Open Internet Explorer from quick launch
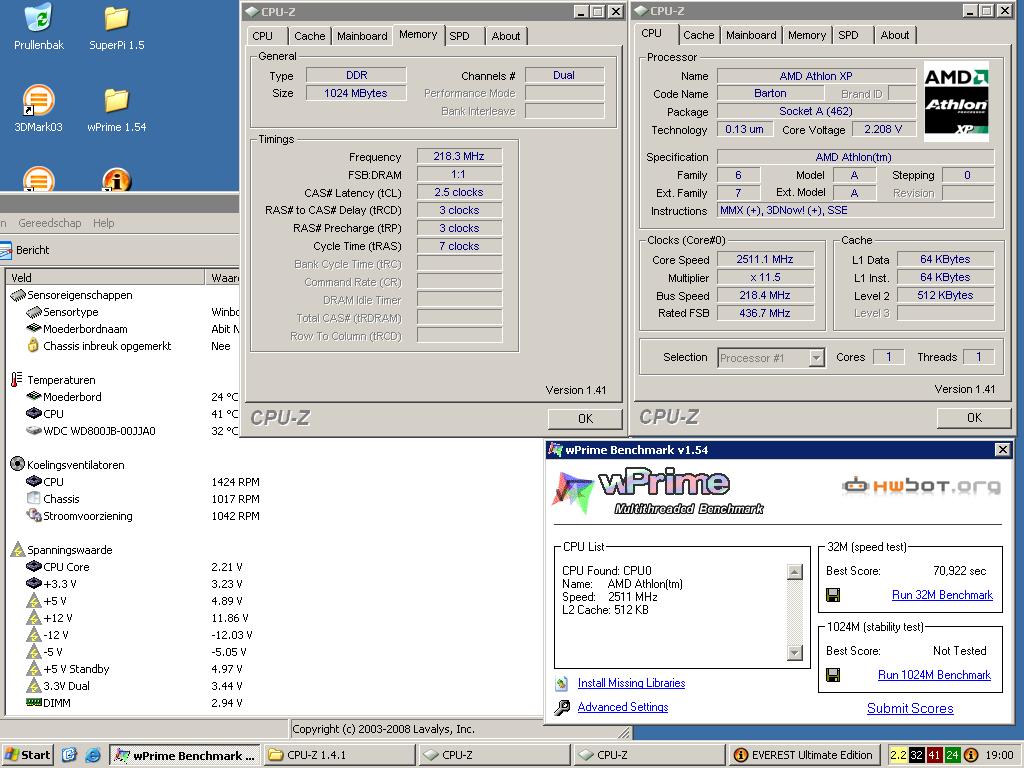Image resolution: width=1024 pixels, height=768 pixels. click(x=93, y=755)
